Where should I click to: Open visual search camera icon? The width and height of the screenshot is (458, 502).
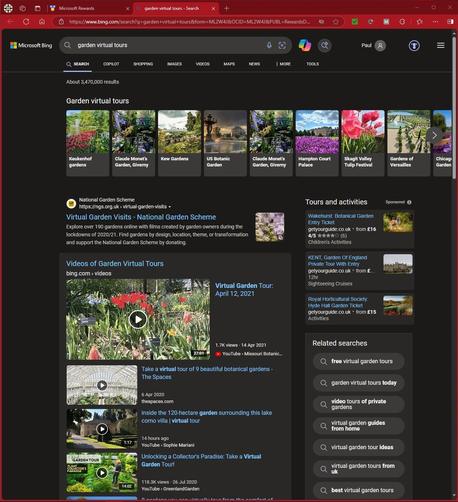(x=282, y=45)
